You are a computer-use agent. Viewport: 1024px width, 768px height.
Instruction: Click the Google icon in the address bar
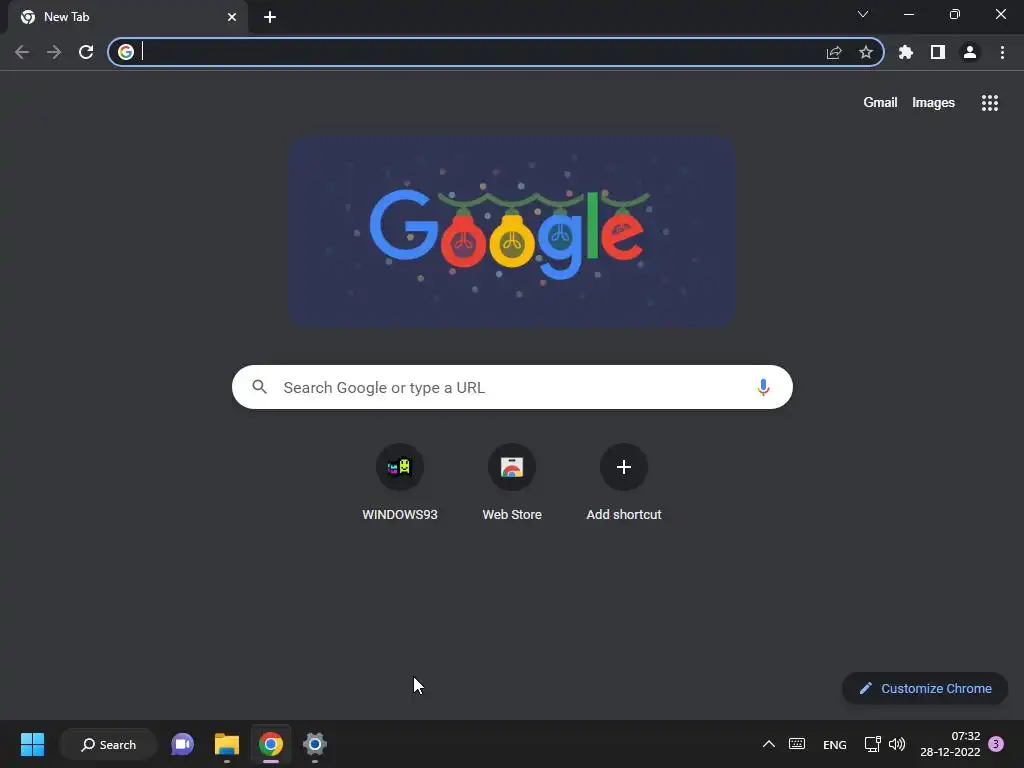pos(126,52)
